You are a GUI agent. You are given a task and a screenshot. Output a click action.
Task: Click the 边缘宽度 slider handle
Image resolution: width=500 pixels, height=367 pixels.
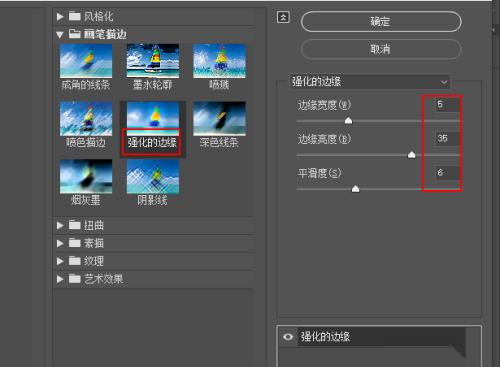click(x=348, y=120)
